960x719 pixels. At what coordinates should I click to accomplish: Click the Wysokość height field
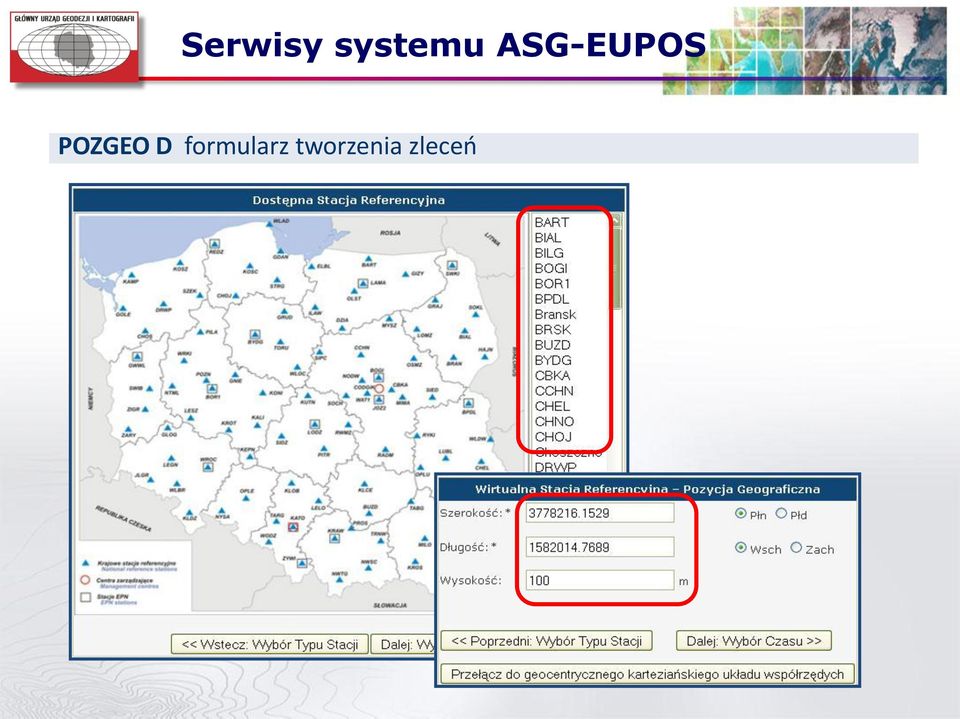point(599,580)
